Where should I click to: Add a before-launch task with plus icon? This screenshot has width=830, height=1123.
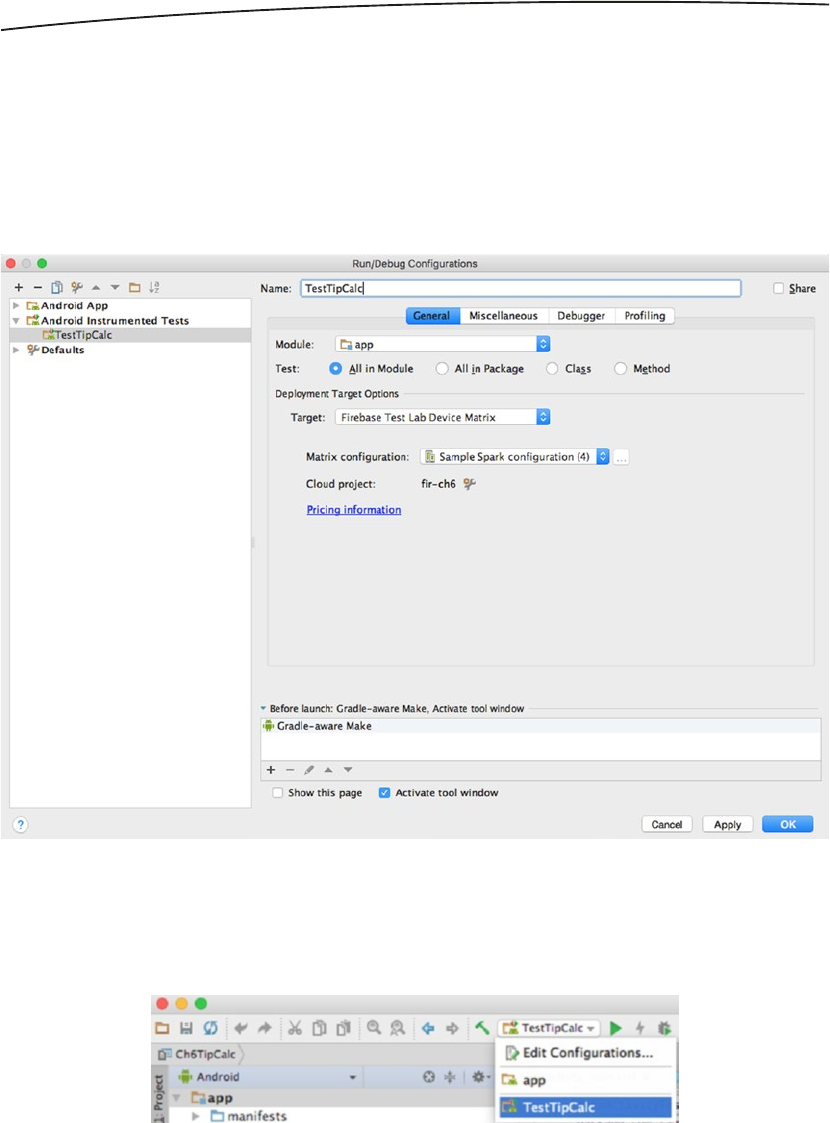point(271,770)
